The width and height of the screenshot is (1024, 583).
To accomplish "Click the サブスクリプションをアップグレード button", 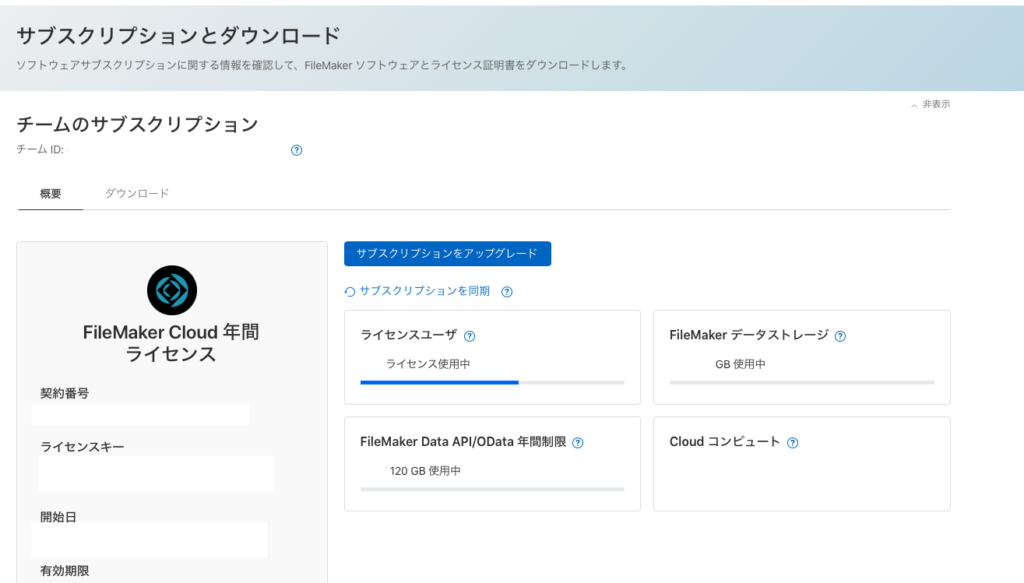I will 447,253.
